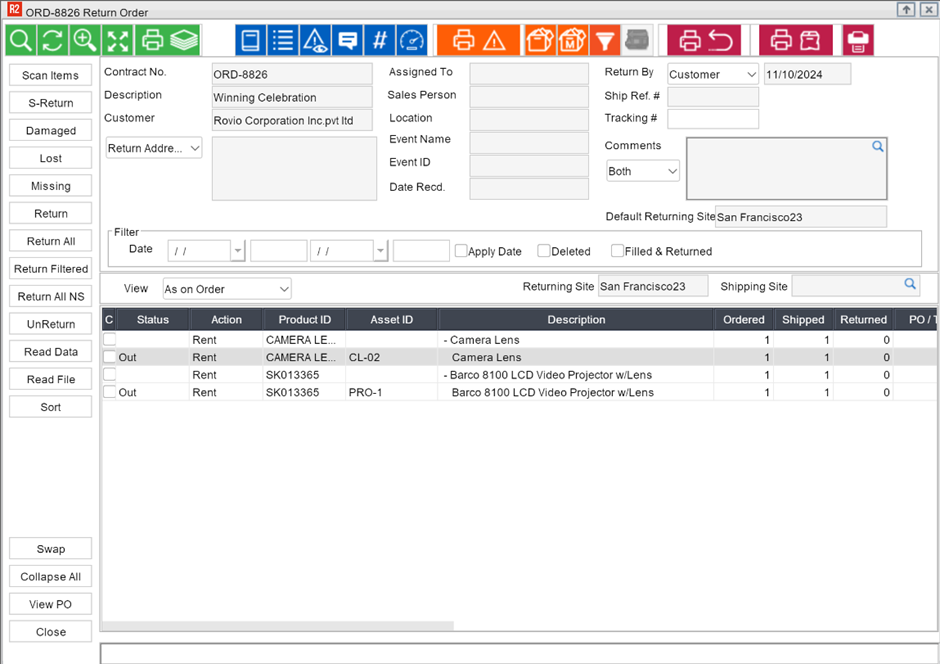
Task: Open the Comments Both dropdown
Action: [642, 171]
